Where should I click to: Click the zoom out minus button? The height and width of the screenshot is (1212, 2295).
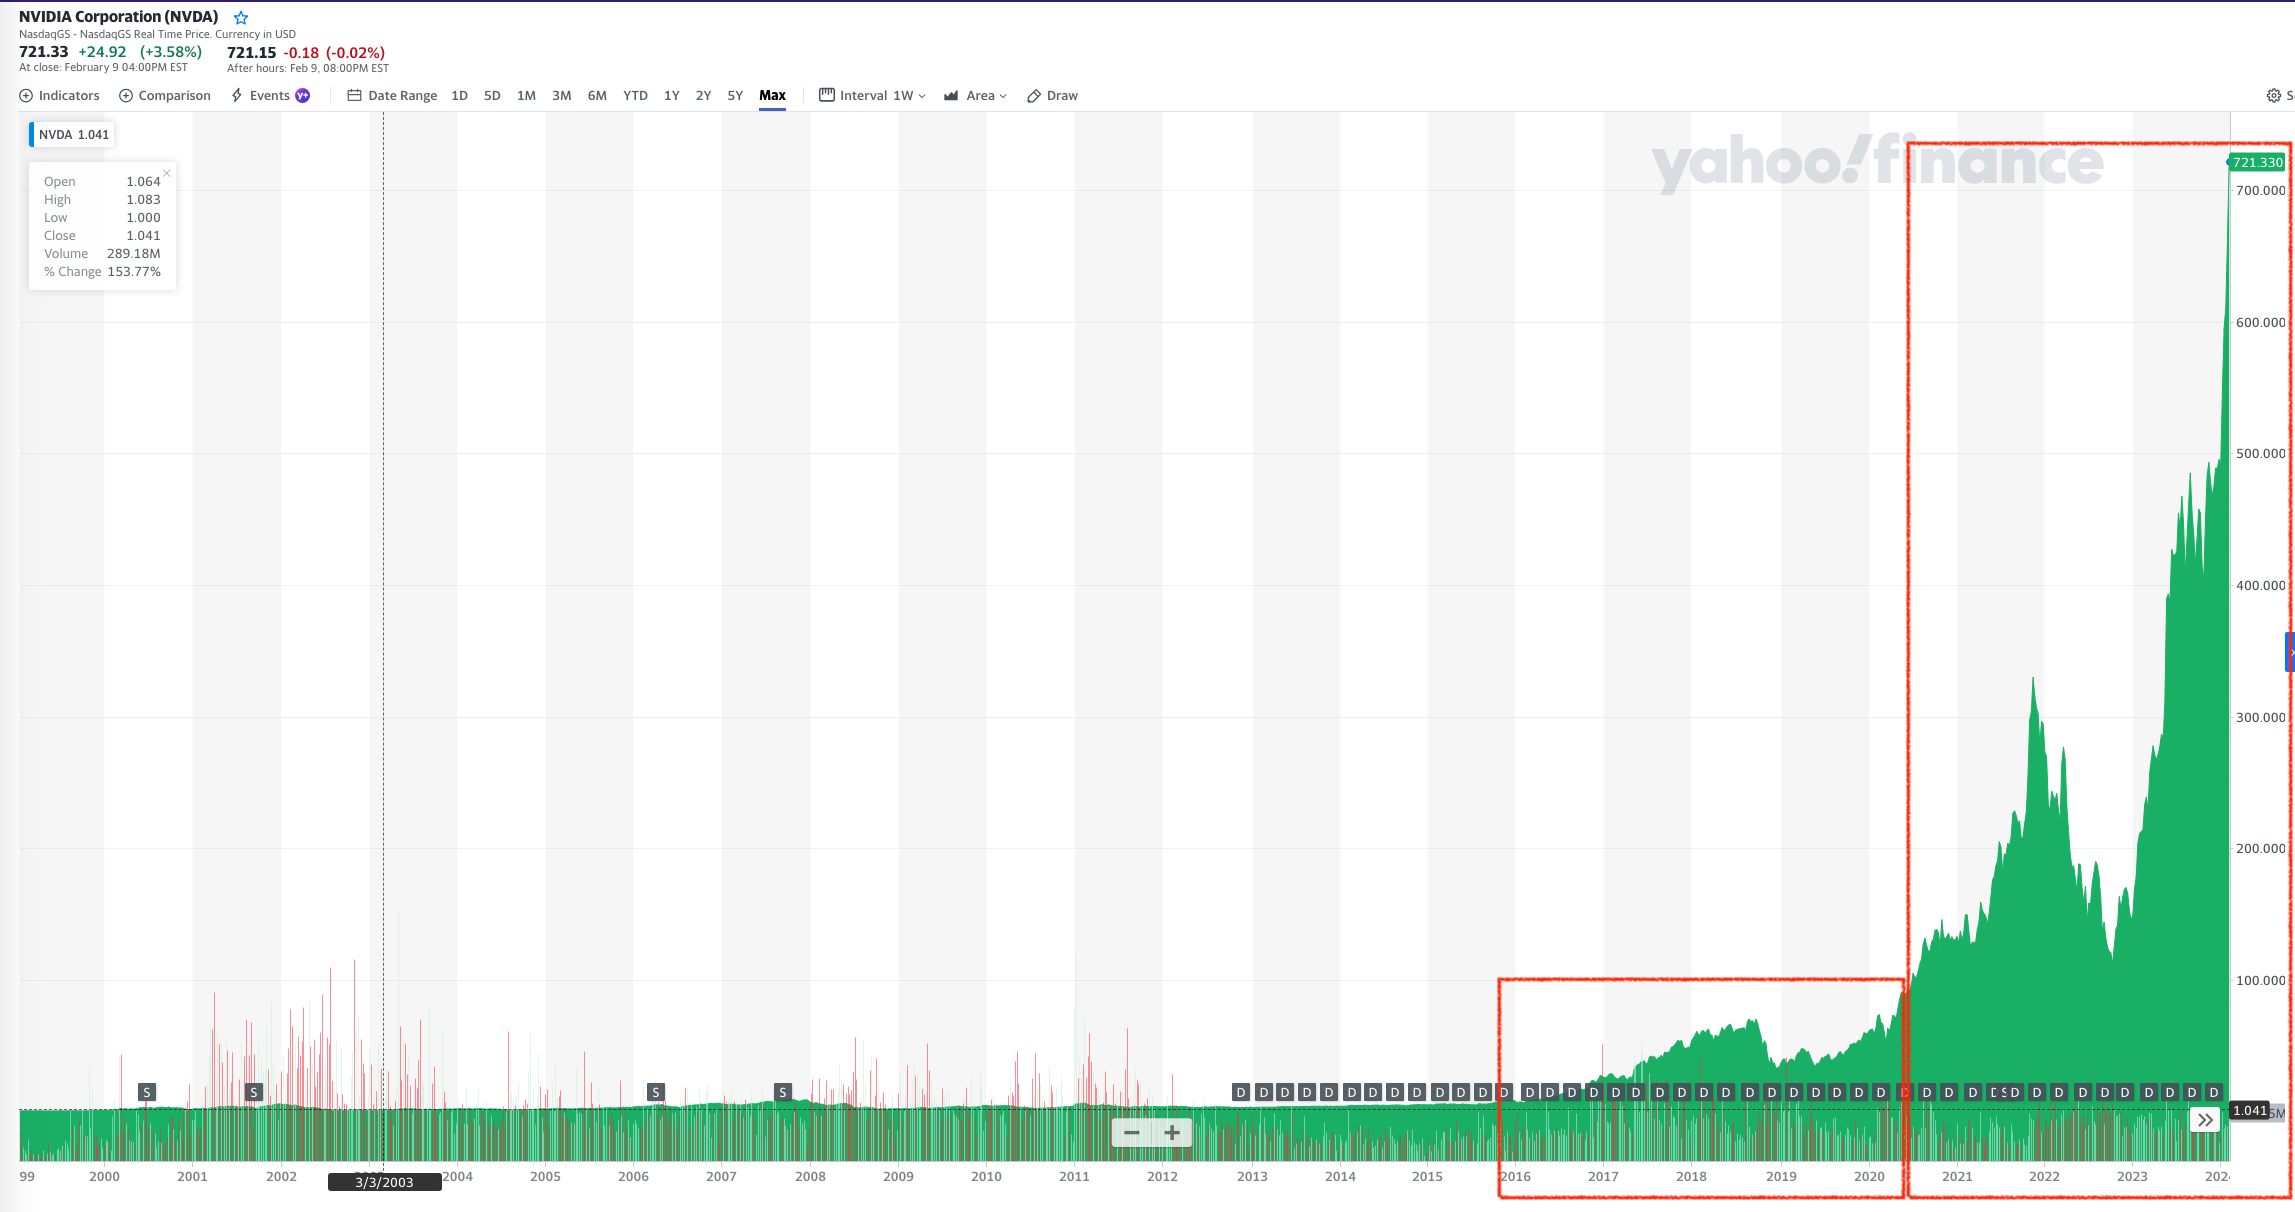click(x=1131, y=1133)
